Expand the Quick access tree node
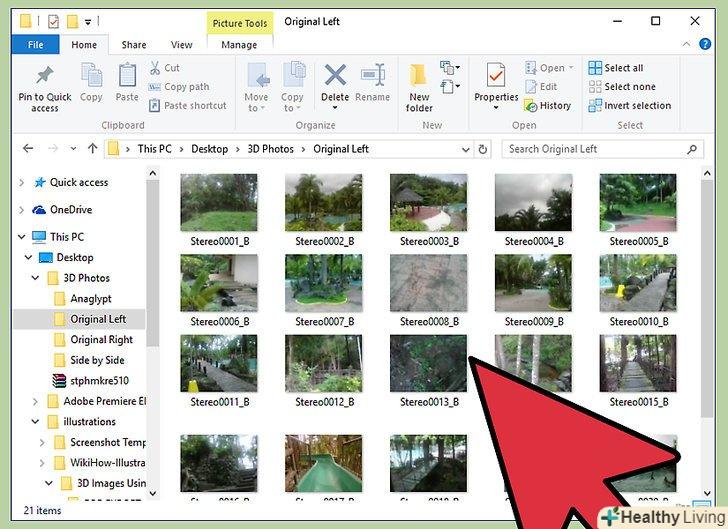The width and height of the screenshot is (728, 529). pos(22,183)
